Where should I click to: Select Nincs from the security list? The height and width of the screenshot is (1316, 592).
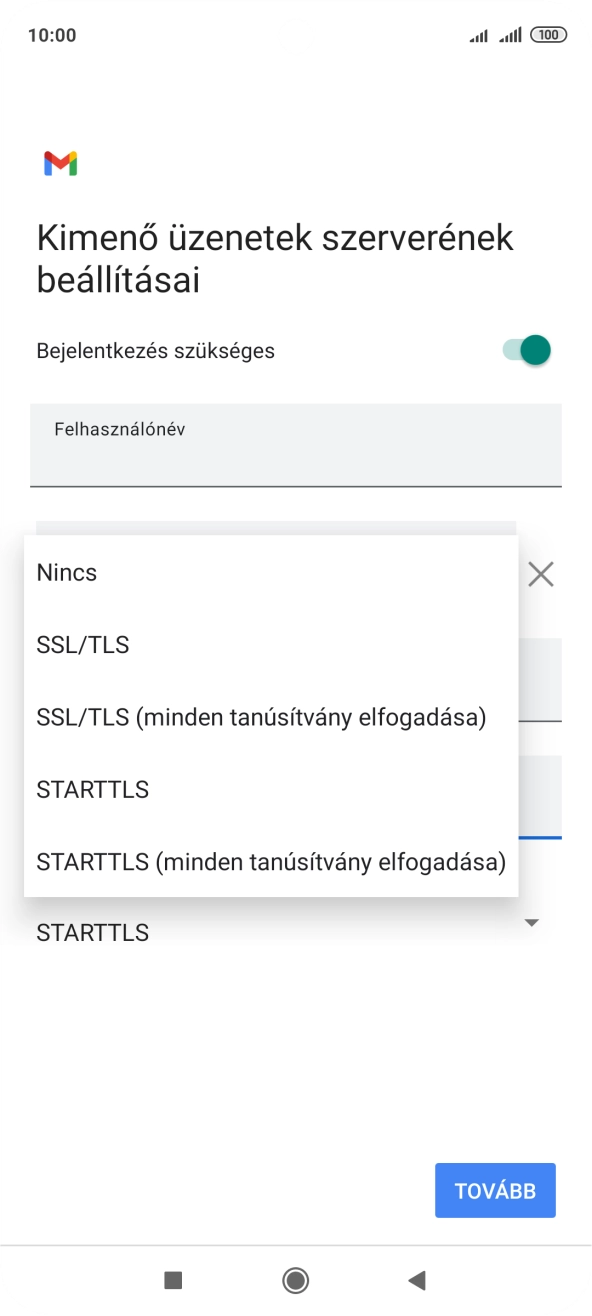[x=66, y=572]
